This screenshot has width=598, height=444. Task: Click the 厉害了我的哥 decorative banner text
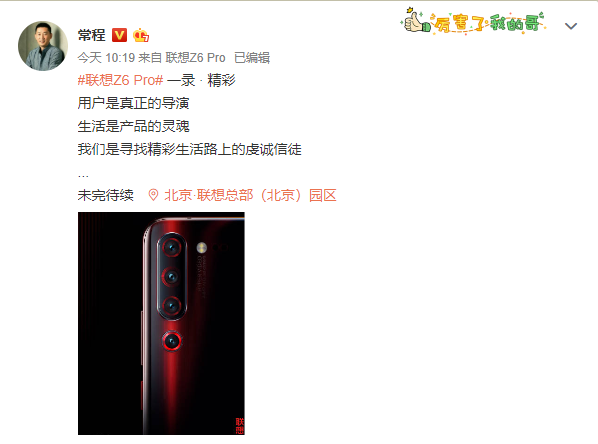pos(489,23)
